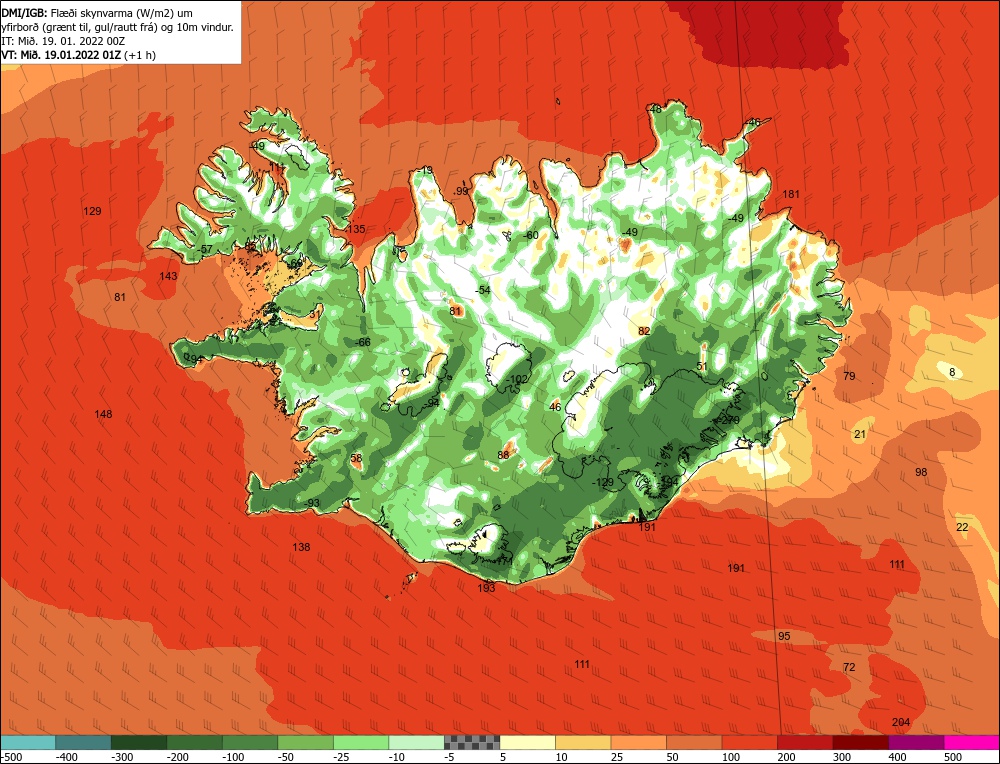Screen dimensions: 1000x764
Task: Click the initial time 'IT: Mið. 19. 01. 2022 00Z'
Action: [63, 41]
